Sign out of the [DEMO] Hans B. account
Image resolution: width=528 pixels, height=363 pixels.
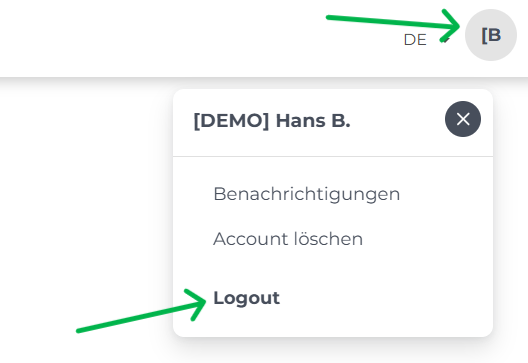(246, 298)
